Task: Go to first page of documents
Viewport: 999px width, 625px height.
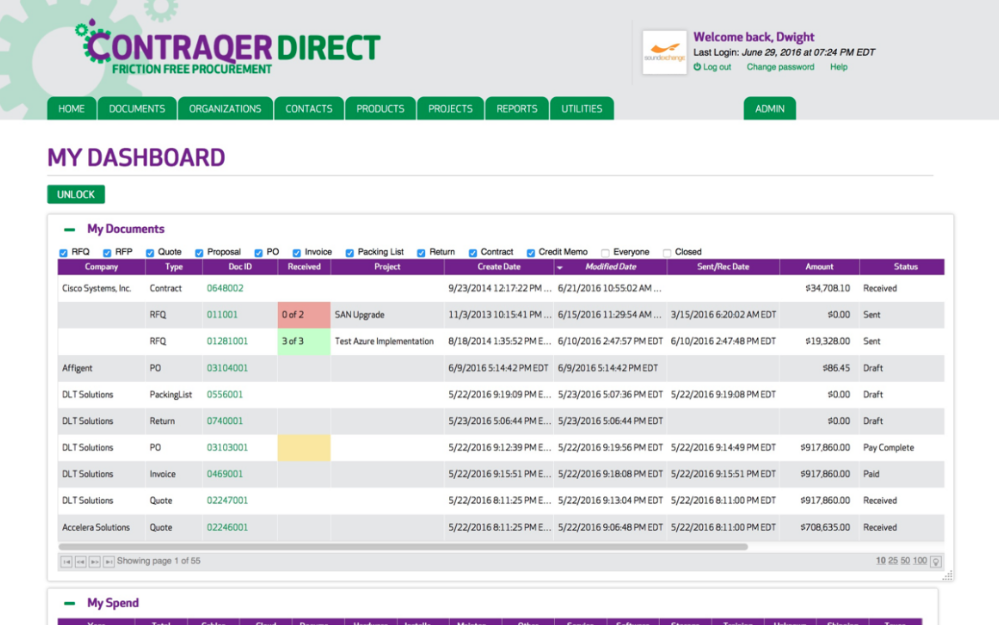Action: (67, 562)
